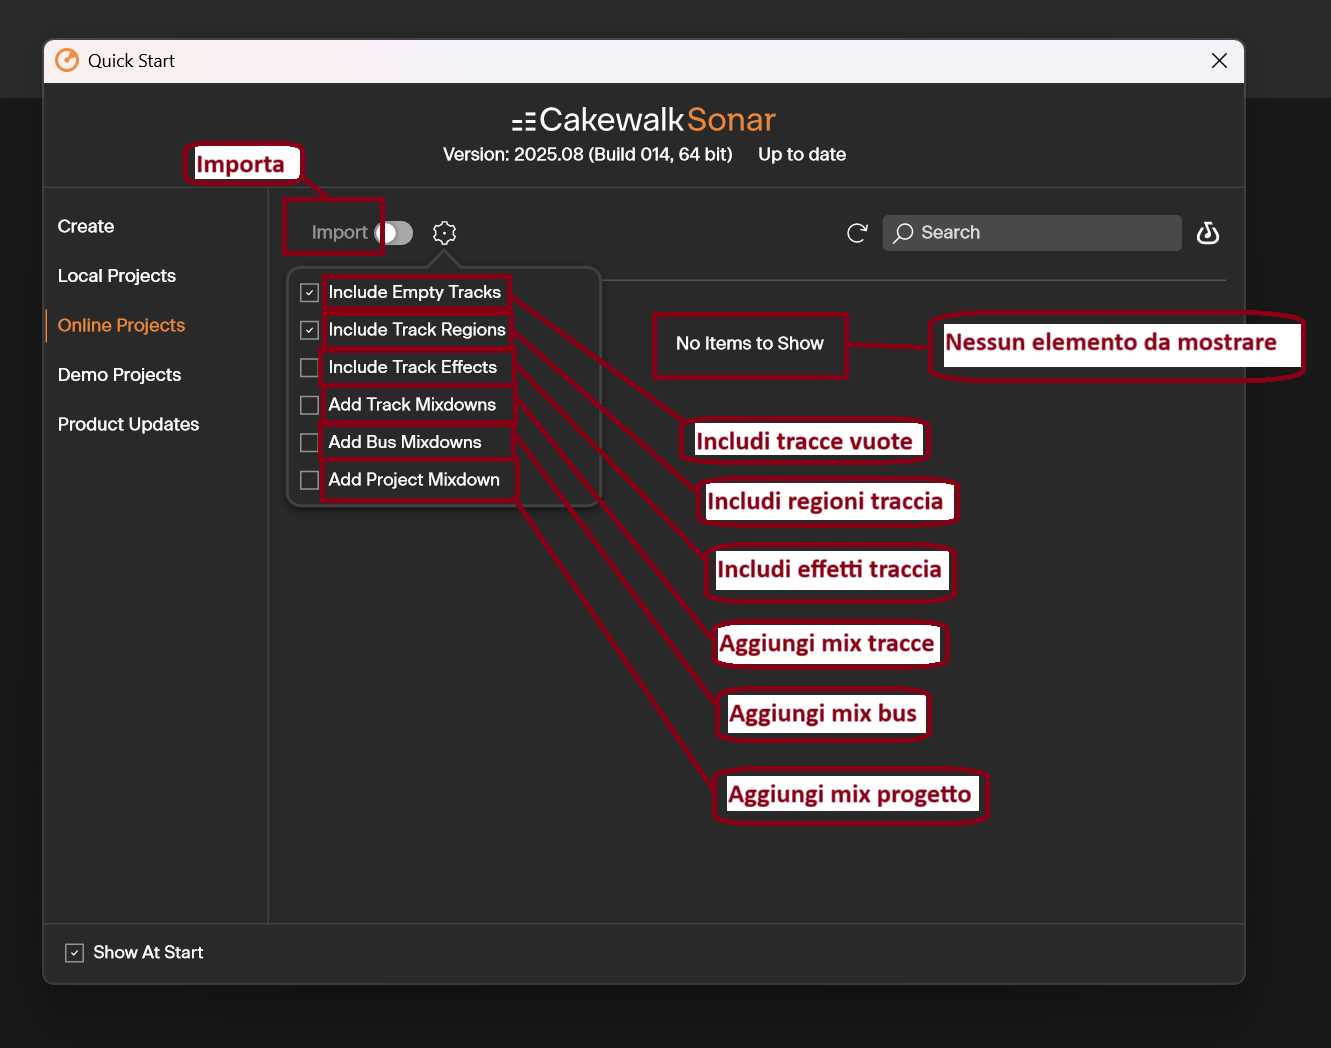Select Online Projects in sidebar
The width and height of the screenshot is (1331, 1048).
point(121,326)
